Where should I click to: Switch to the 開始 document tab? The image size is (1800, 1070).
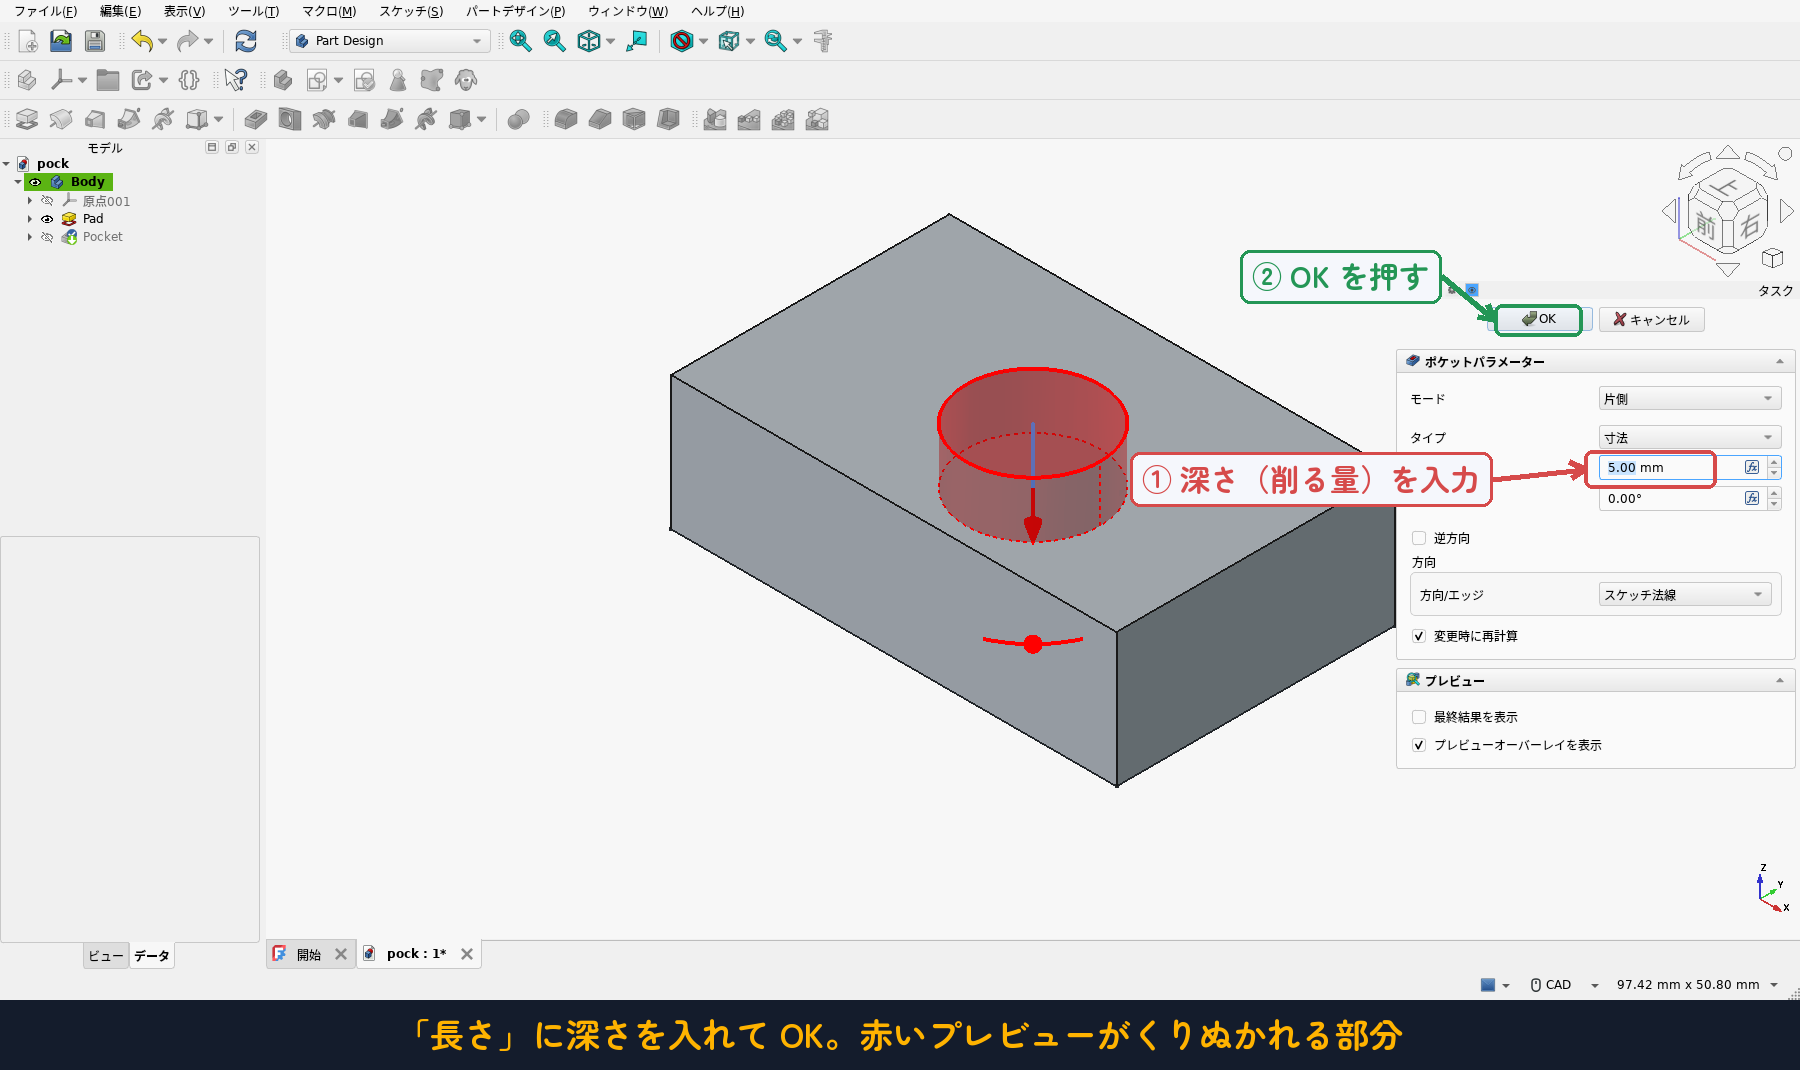[x=309, y=954]
